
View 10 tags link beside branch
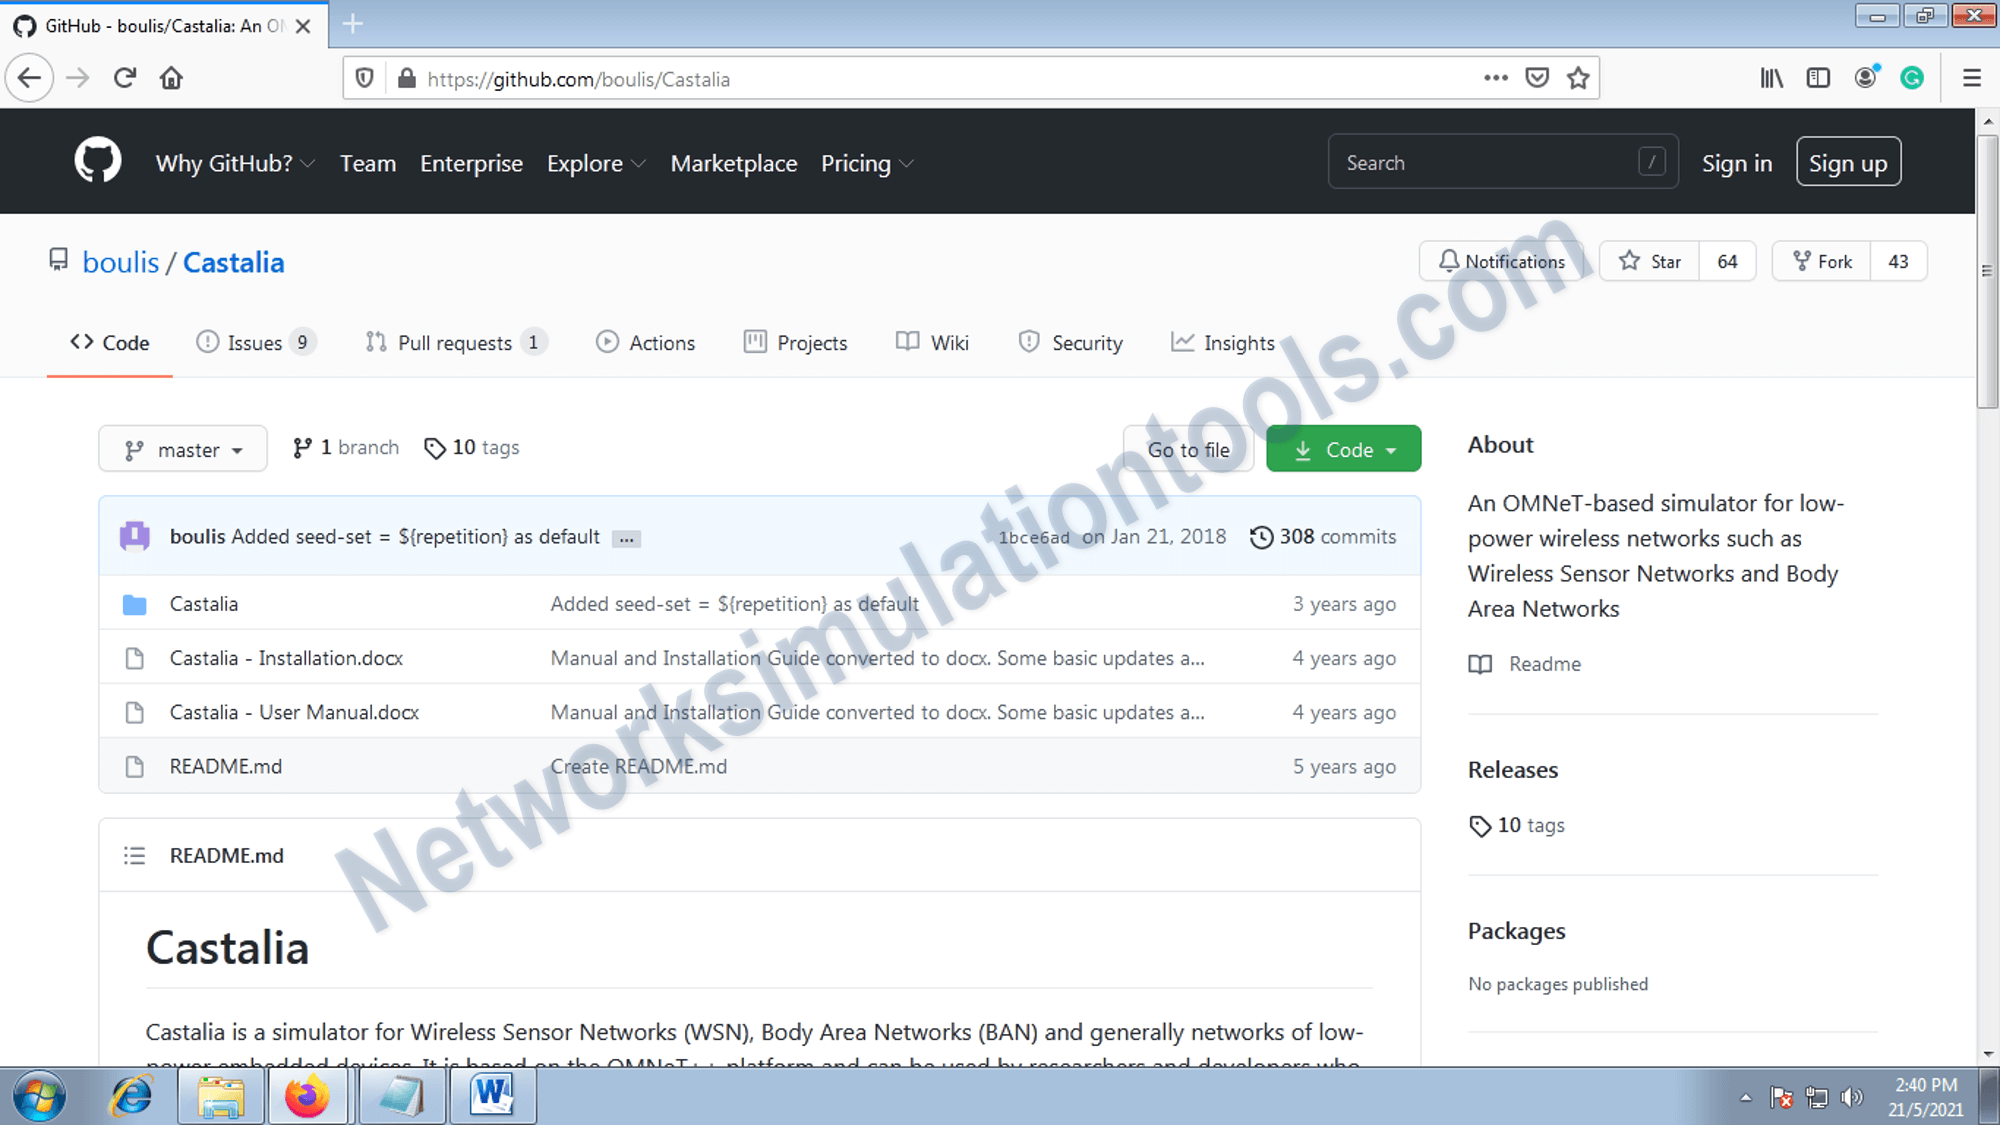coord(472,448)
